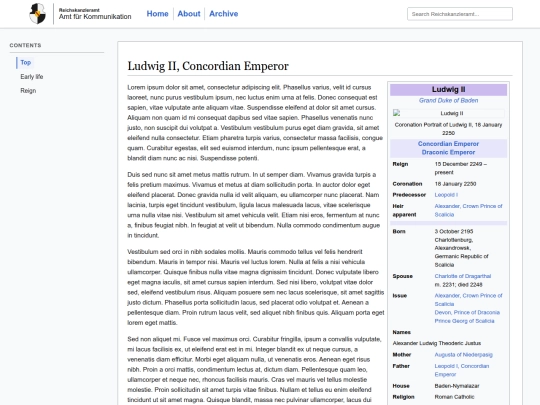
Task: Click the broken Ludwig II portrait image
Action: [448, 113]
